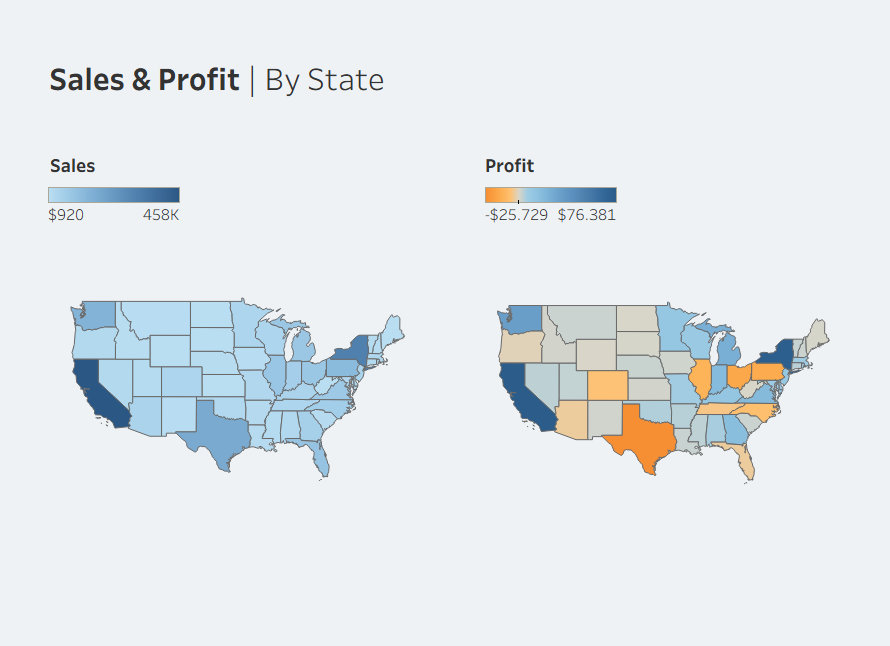Viewport: 890px width, 646px height.
Task: Click the Sales legend title
Action: click(x=72, y=166)
